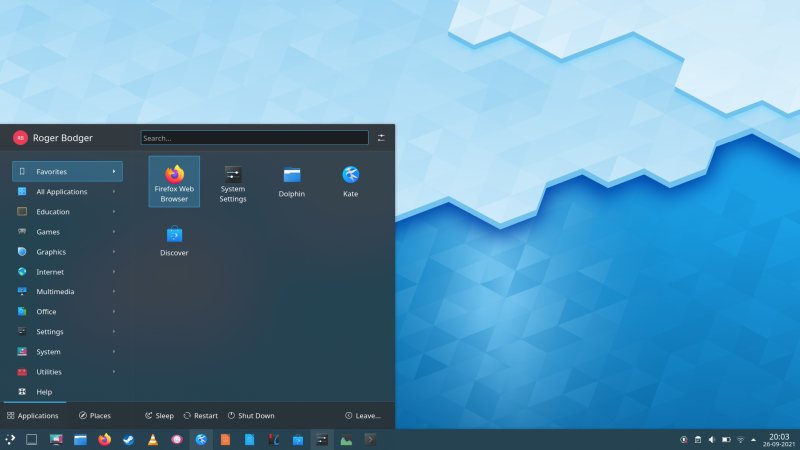Open the orange document app in taskbar
The width and height of the screenshot is (800, 450).
click(x=225, y=439)
